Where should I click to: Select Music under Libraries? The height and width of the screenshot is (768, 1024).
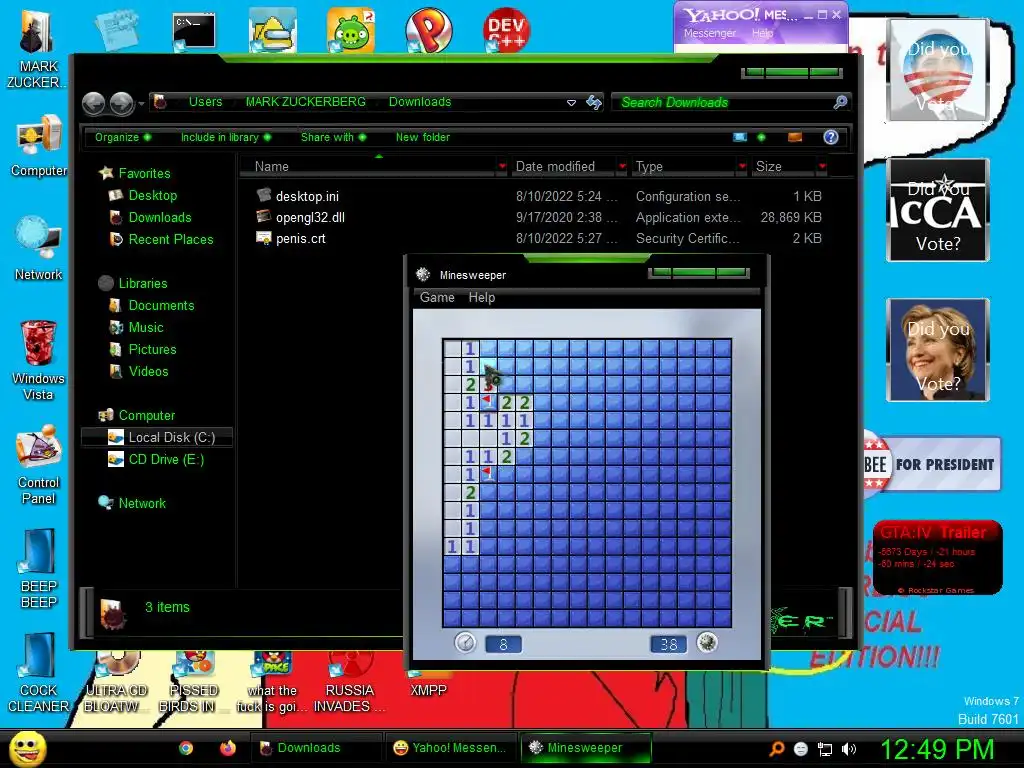(x=146, y=328)
